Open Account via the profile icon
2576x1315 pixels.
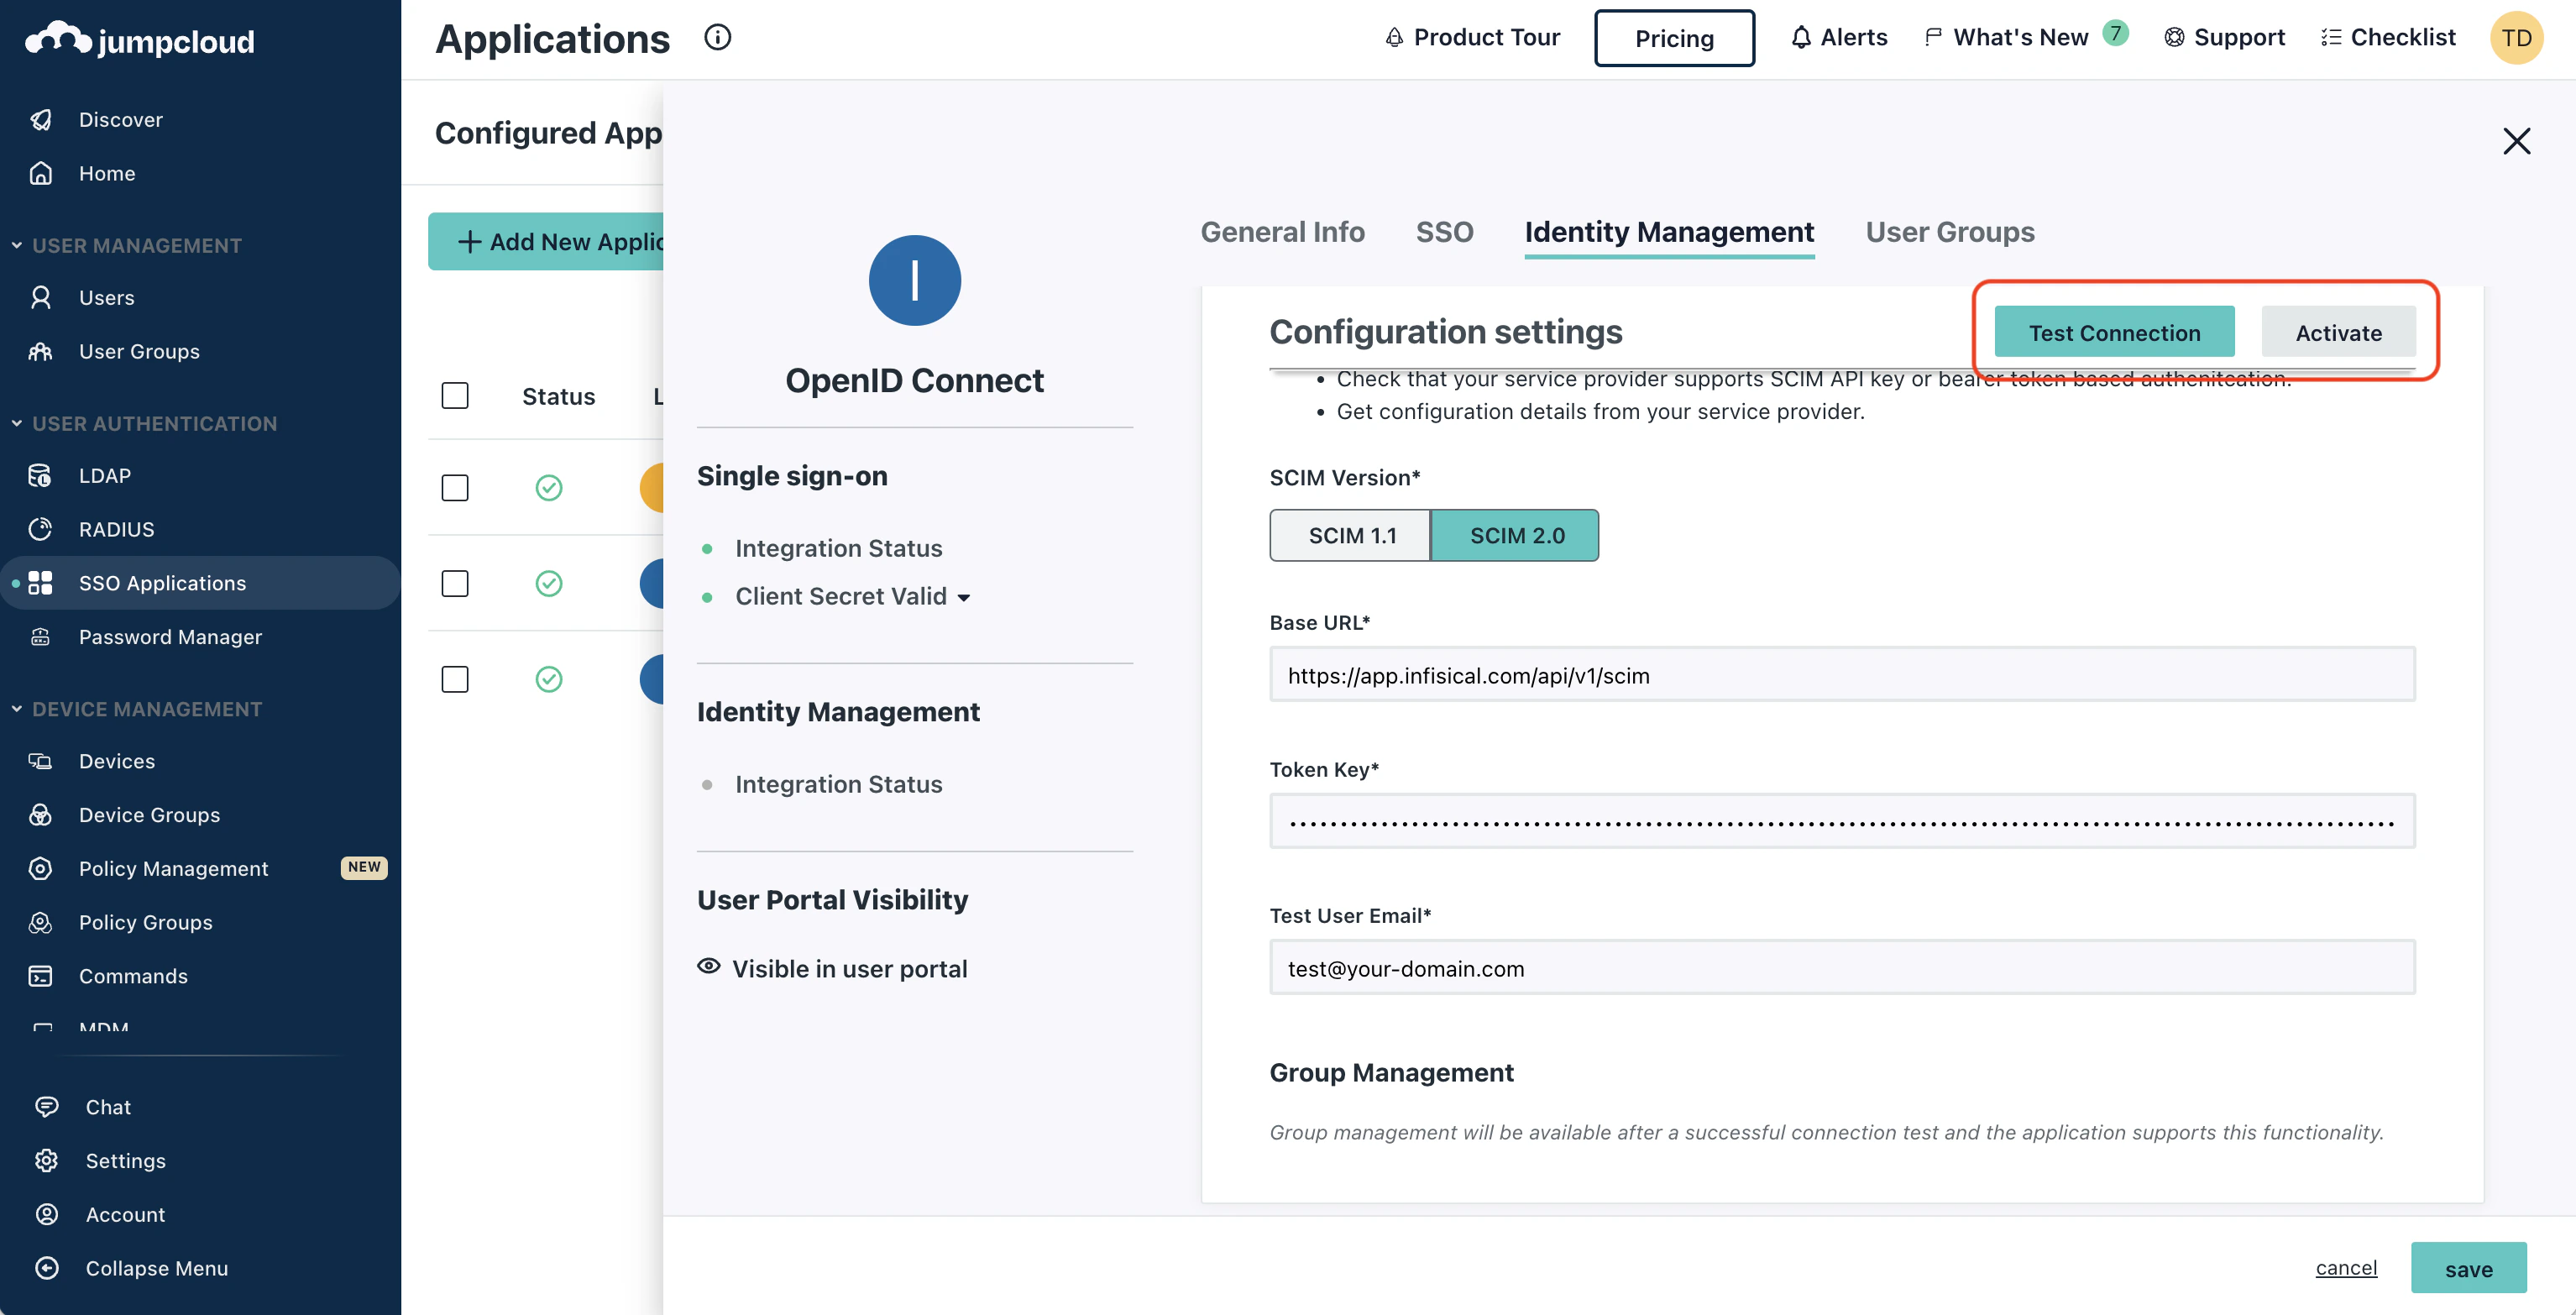click(47, 1214)
